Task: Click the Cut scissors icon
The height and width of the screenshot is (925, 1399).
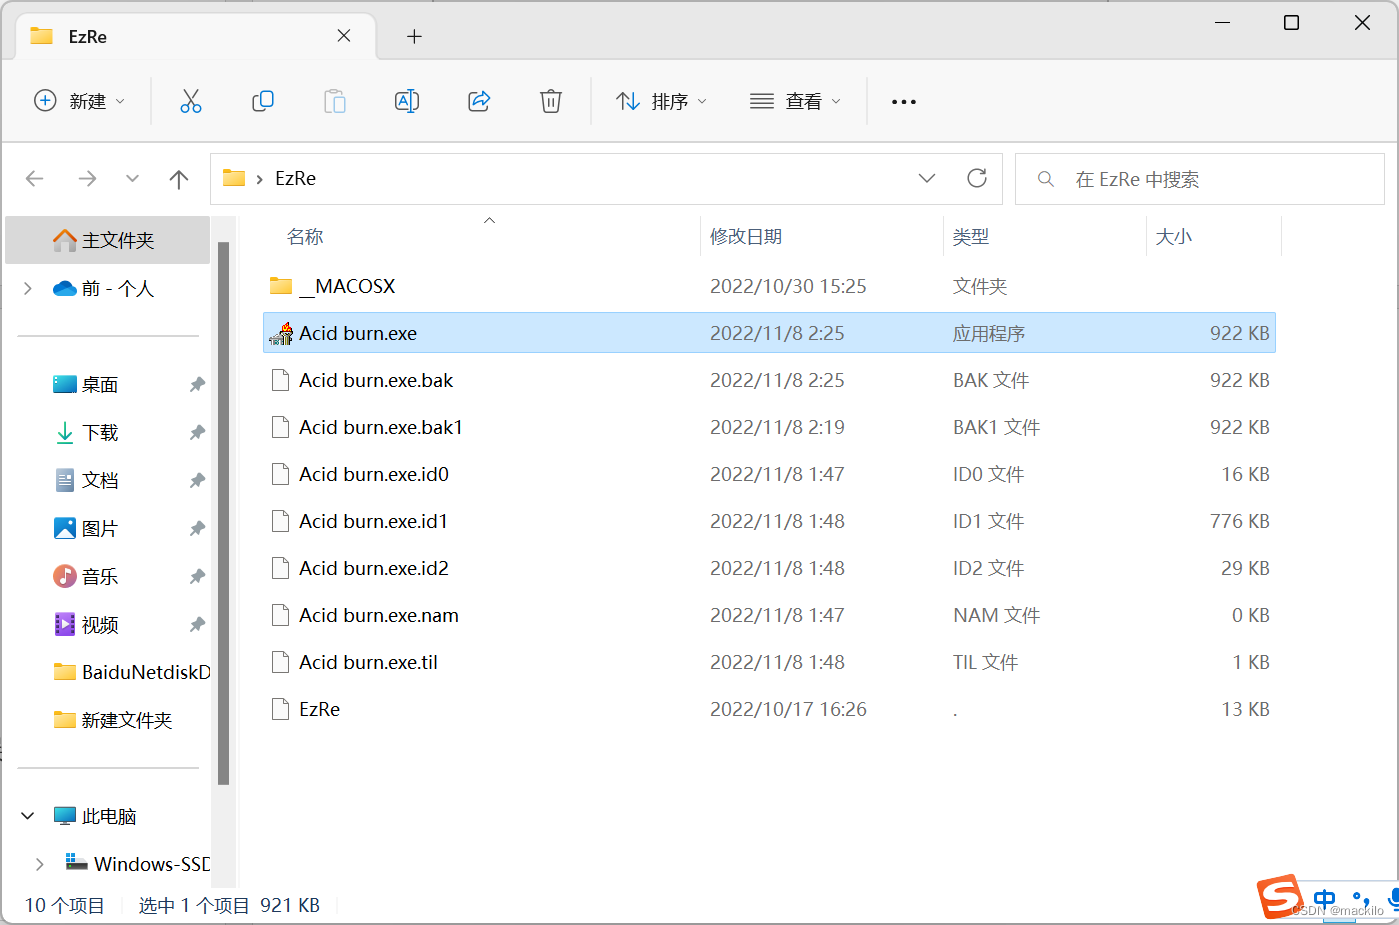Action: pyautogui.click(x=191, y=101)
